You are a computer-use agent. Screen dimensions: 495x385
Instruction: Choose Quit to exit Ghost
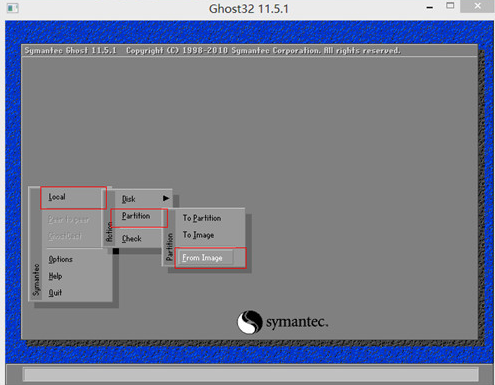tap(55, 293)
